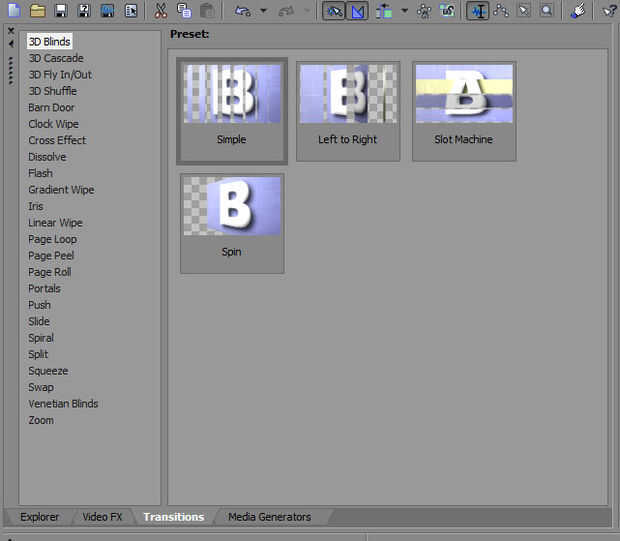Choose Page Peel from the transitions list
The image size is (620, 541).
(51, 256)
